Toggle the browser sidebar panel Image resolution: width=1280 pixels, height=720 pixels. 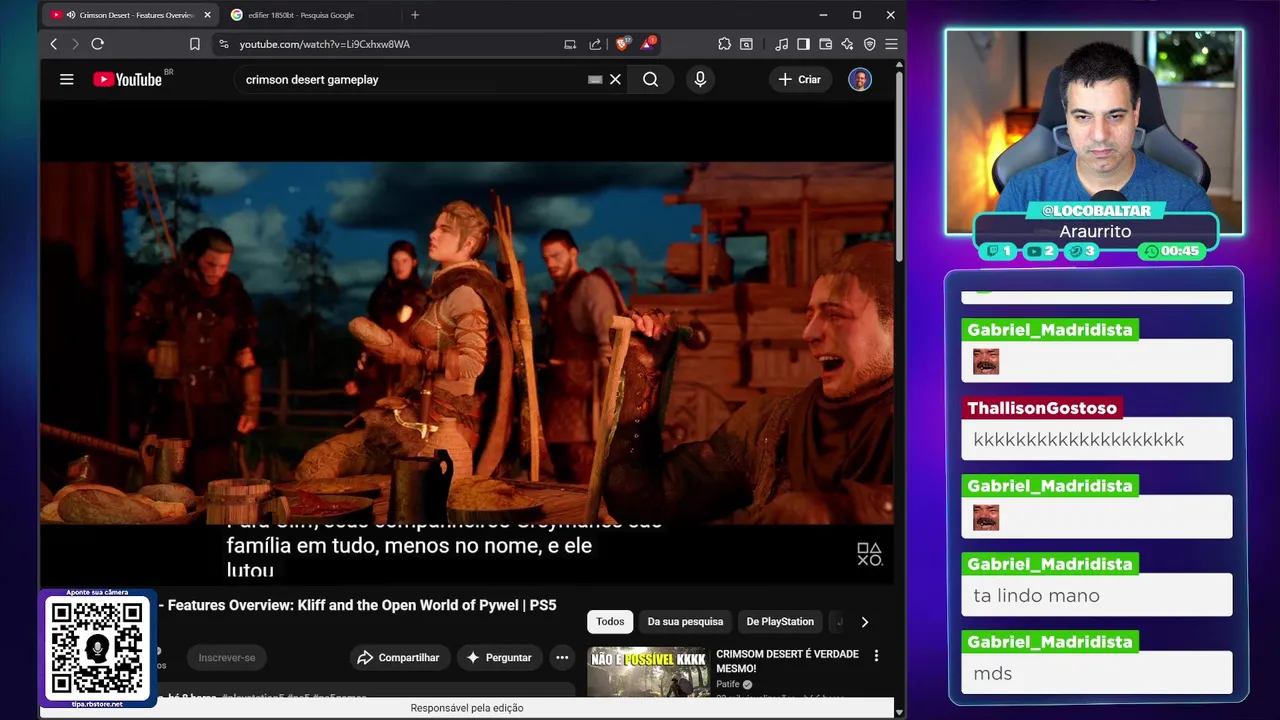tap(803, 44)
